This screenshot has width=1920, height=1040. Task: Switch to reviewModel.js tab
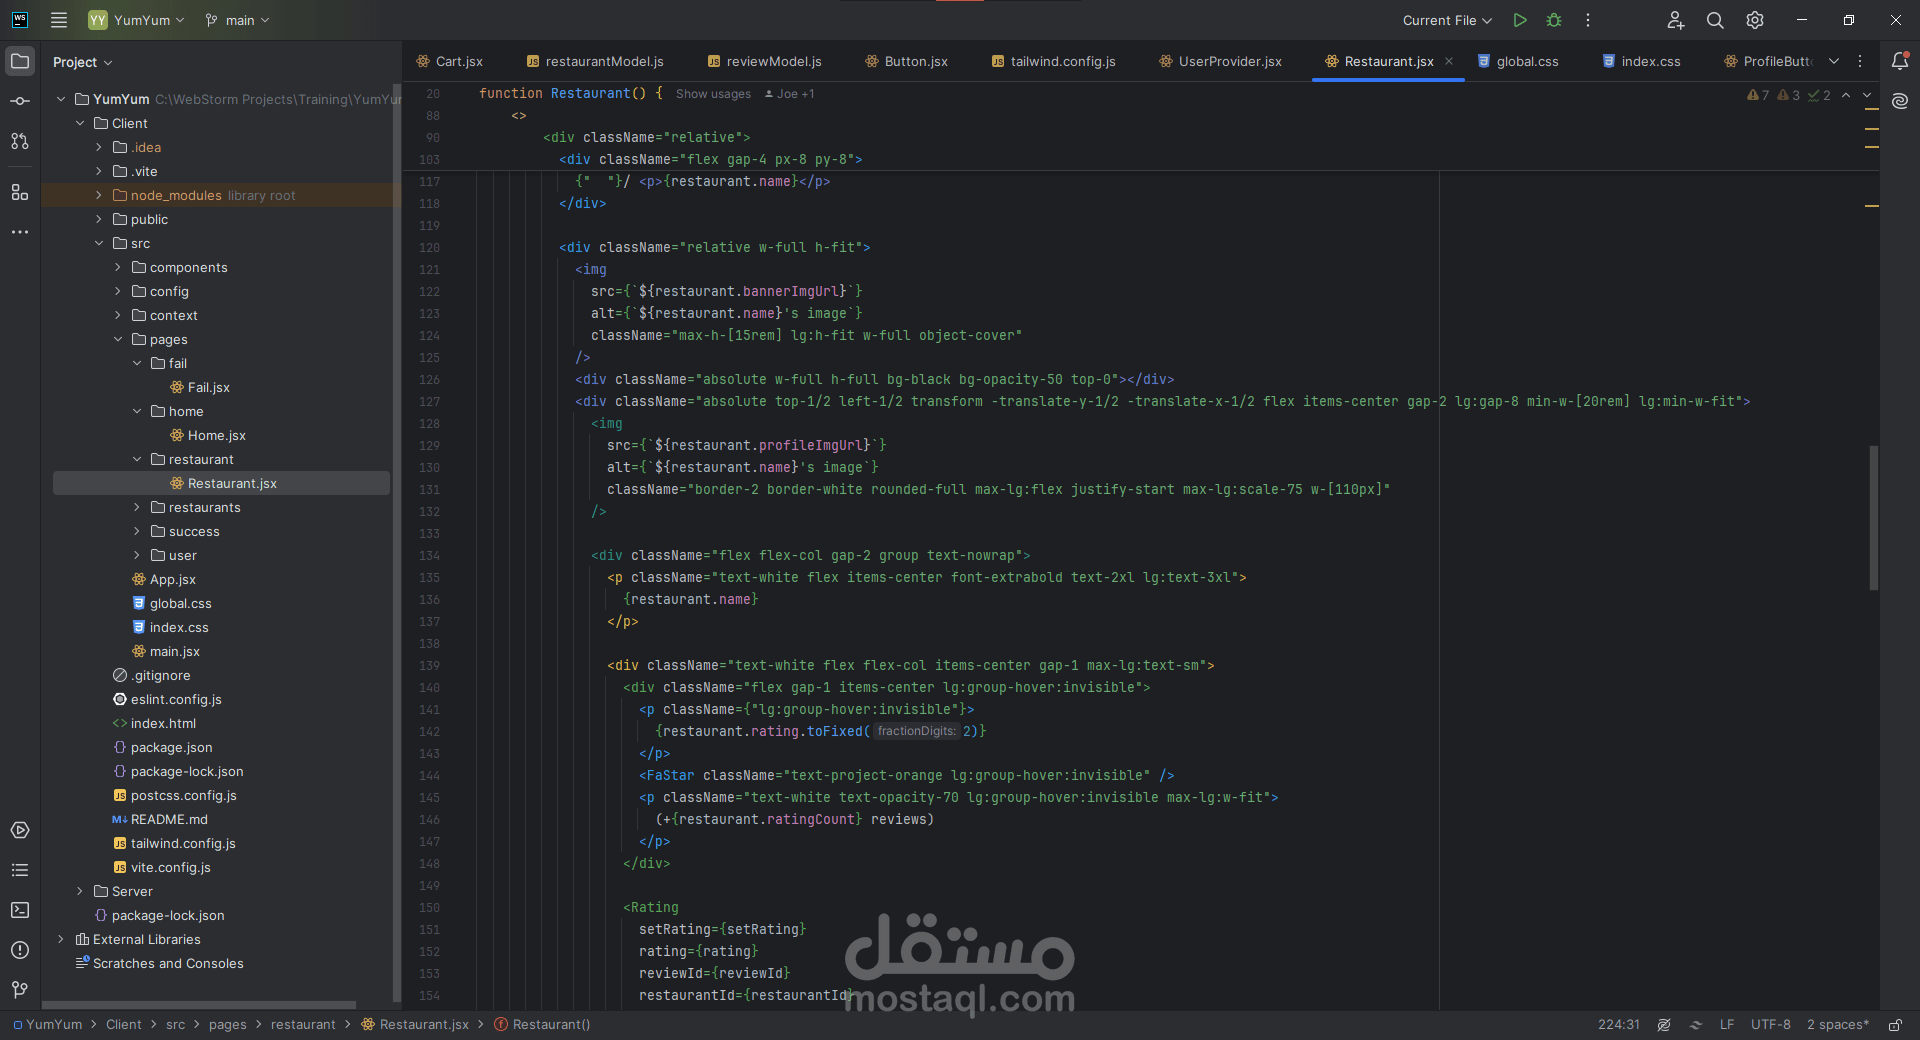(x=765, y=61)
